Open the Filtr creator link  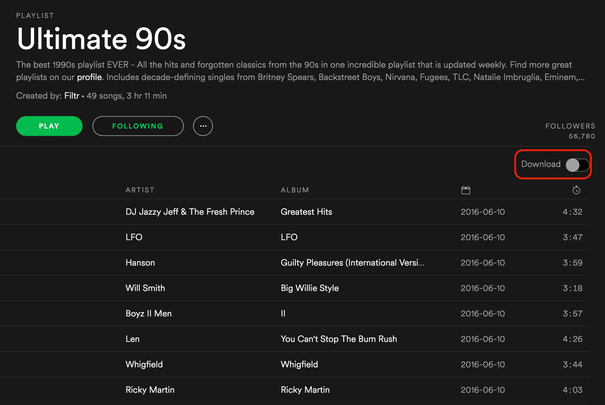72,96
